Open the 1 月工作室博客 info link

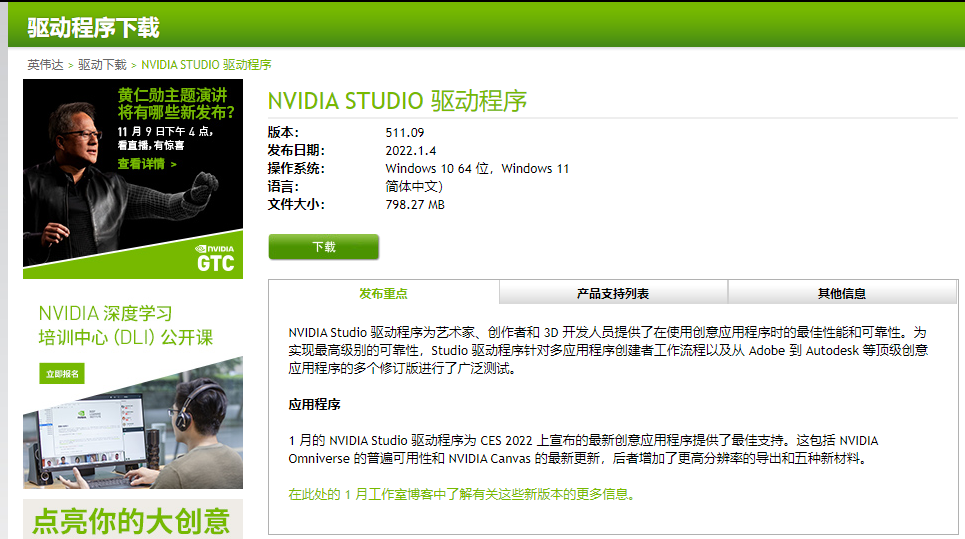tap(461, 494)
